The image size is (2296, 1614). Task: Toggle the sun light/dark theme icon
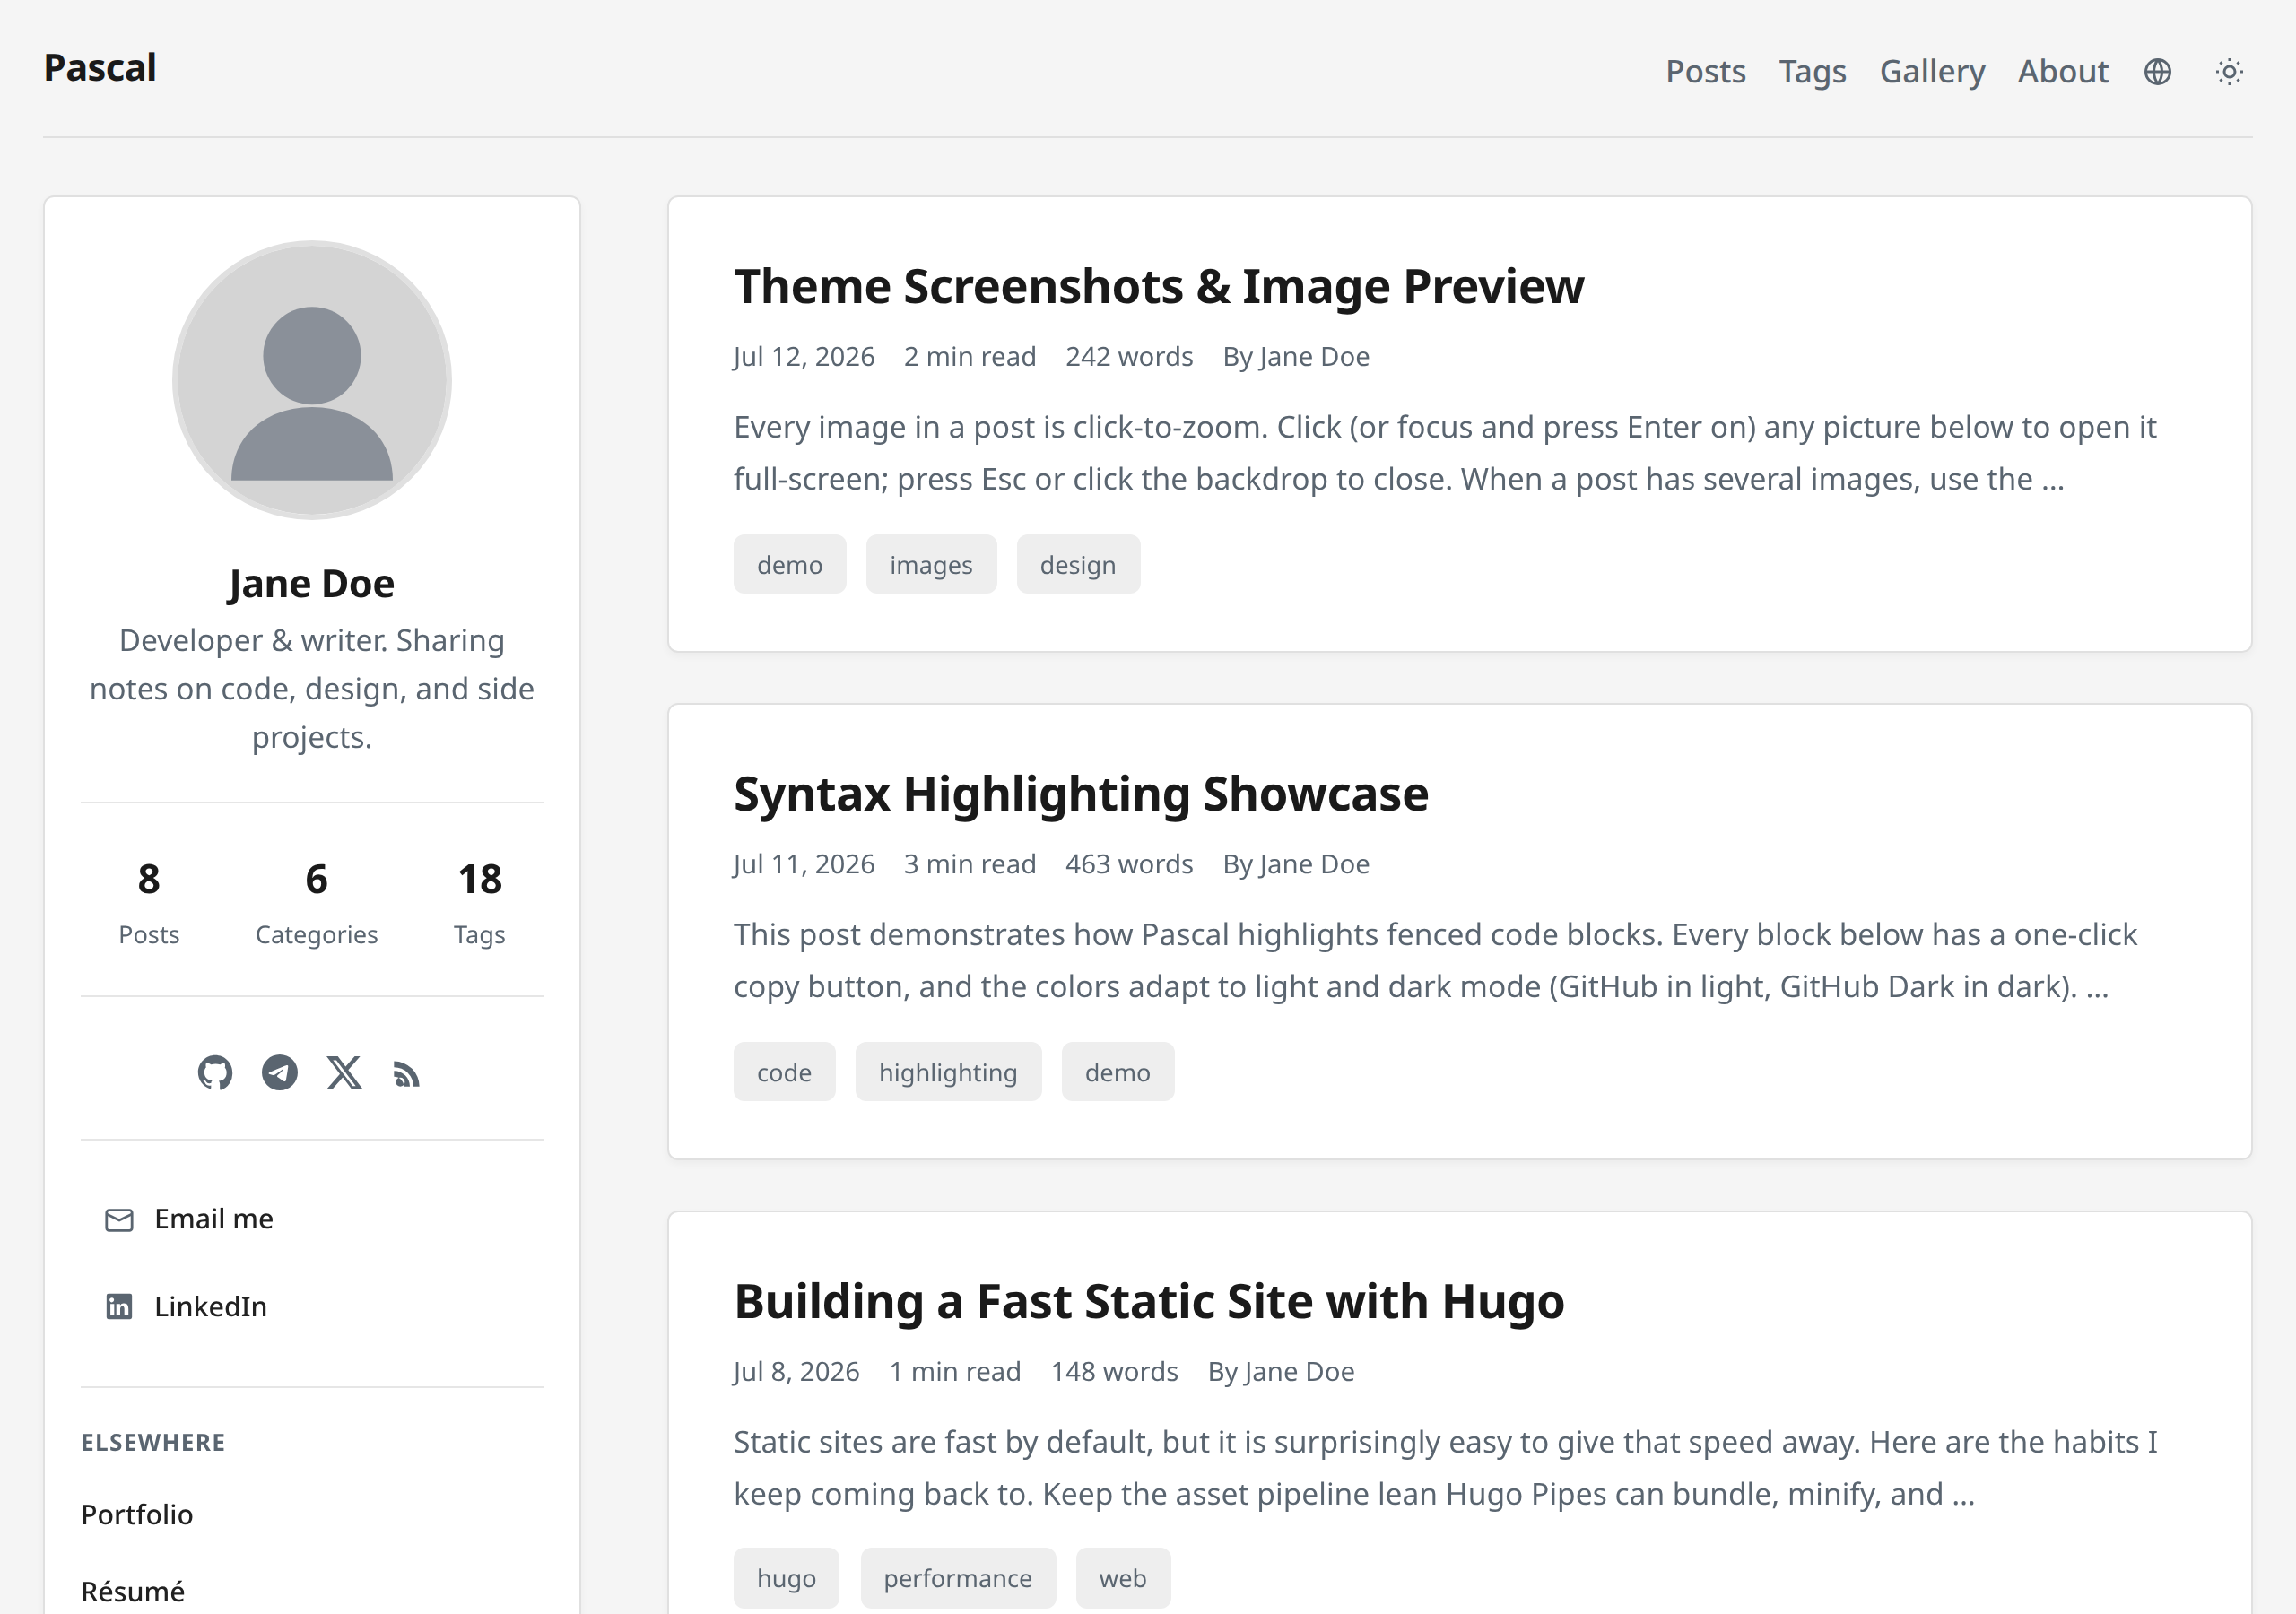(2229, 72)
